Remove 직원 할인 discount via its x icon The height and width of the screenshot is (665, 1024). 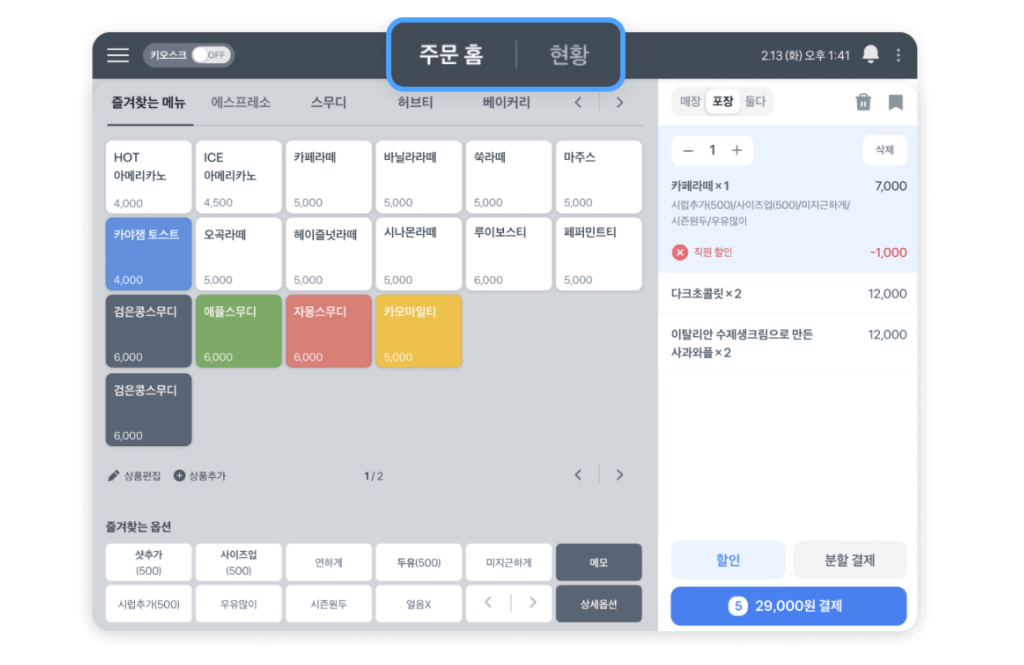(682, 253)
